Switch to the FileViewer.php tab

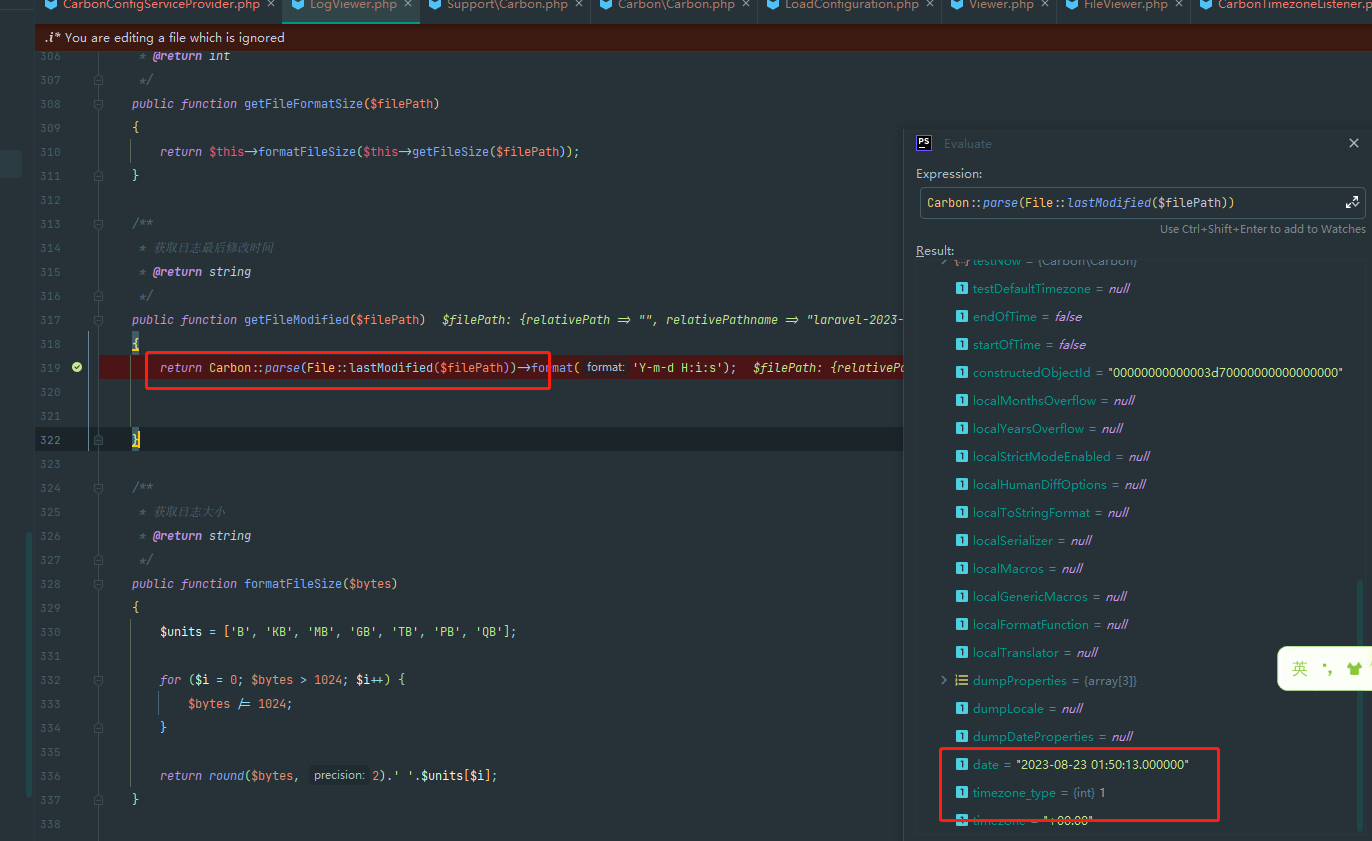(1125, 5)
